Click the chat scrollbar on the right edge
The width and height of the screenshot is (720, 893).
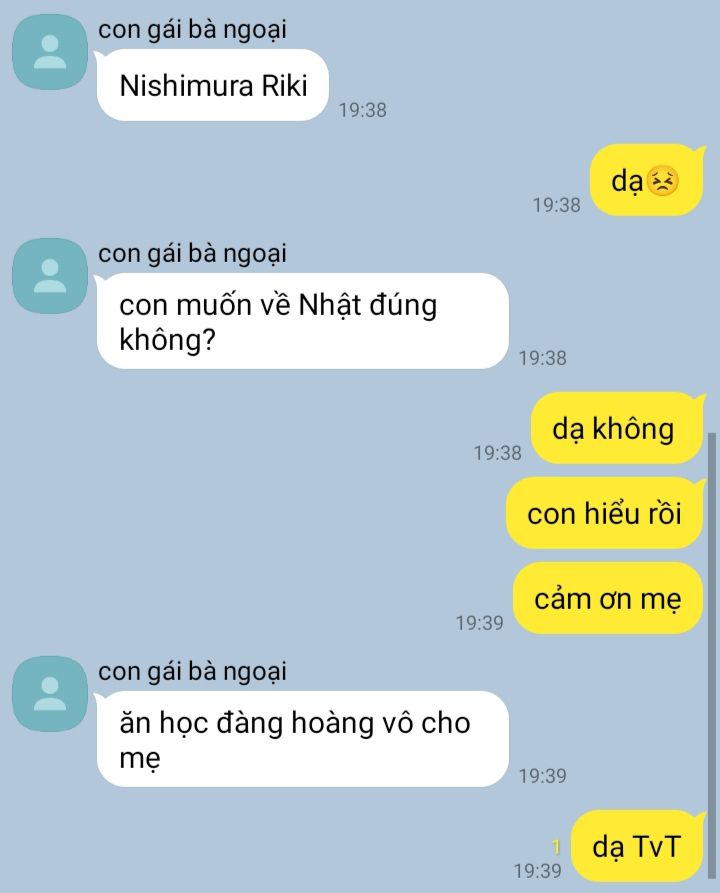pos(711,655)
